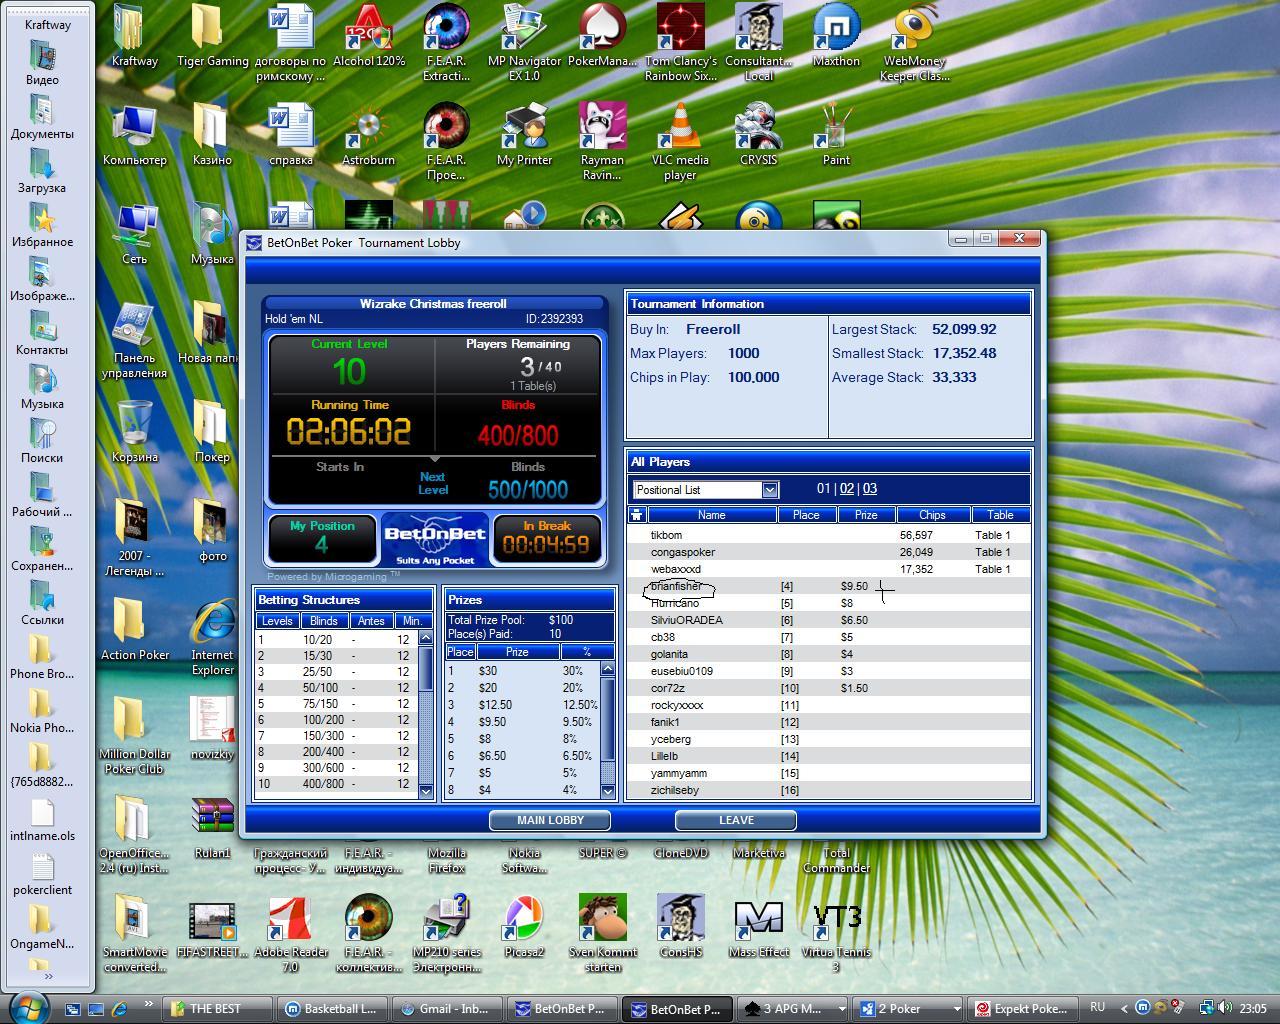Select player congaspoker in list
Viewport: 1280px width, 1024px height.
(x=830, y=552)
